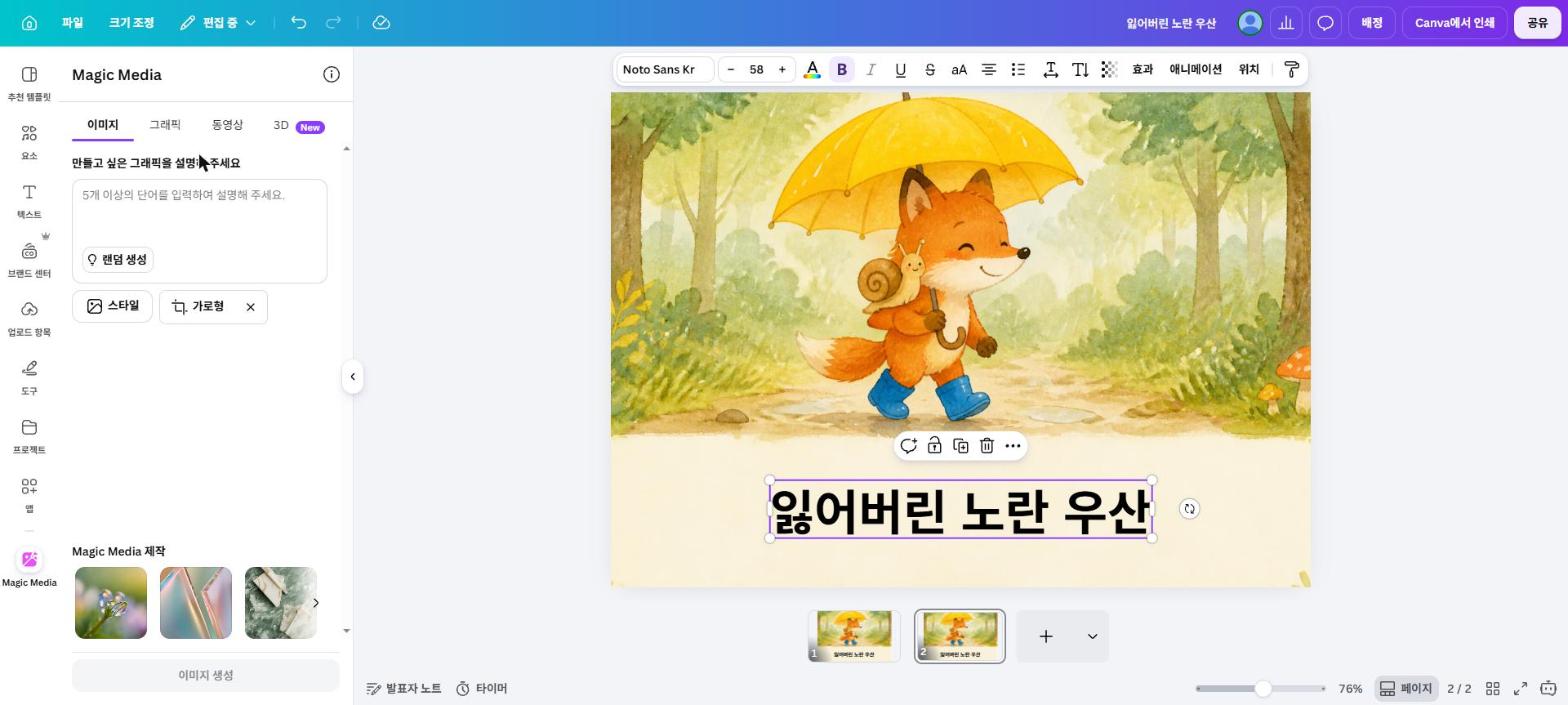Open 추천 템플릿 in the sidebar

[29, 84]
